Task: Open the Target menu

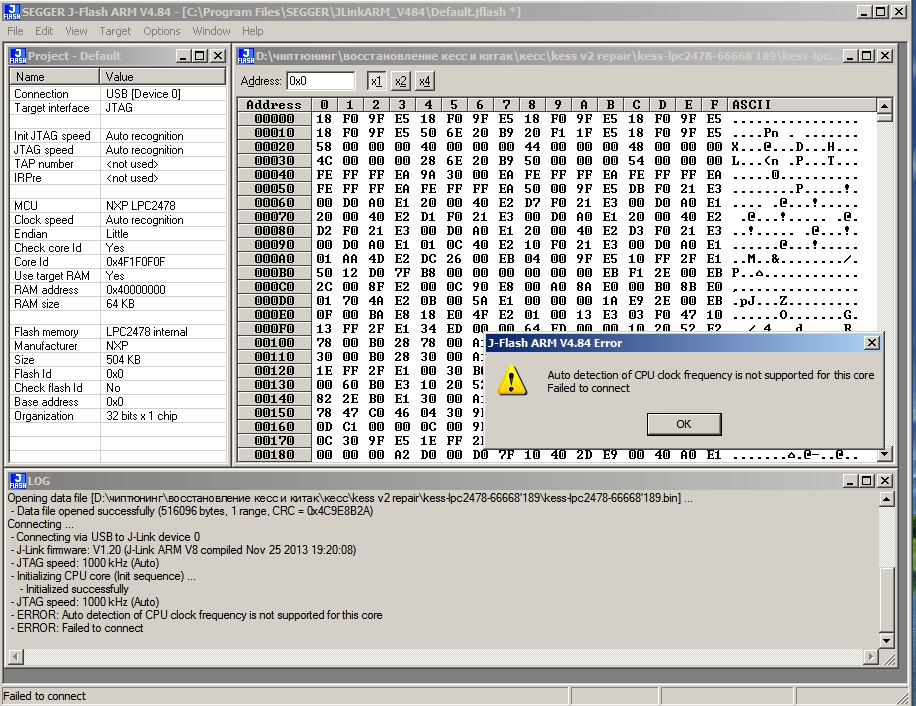Action: coord(115,31)
